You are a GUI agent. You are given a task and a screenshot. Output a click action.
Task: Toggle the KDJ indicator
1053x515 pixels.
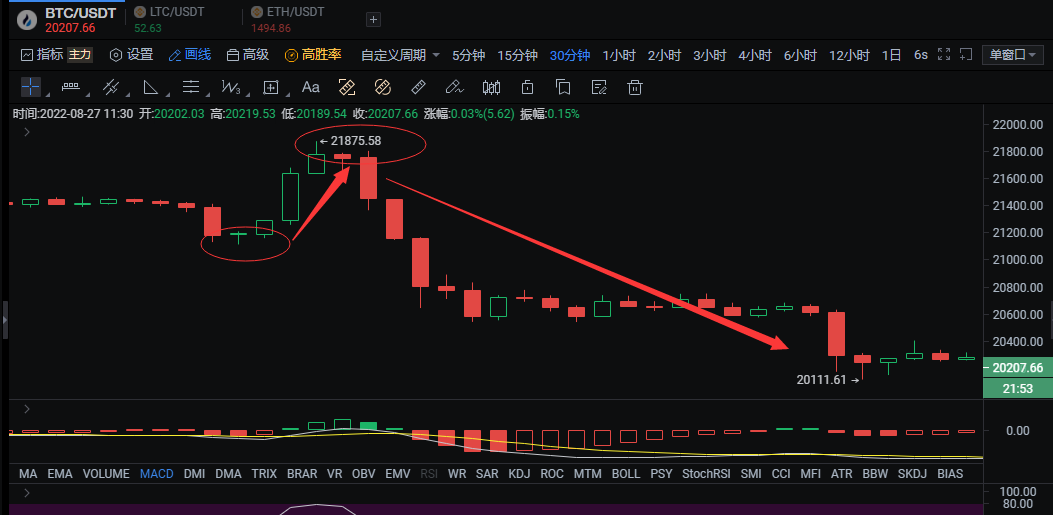click(520, 474)
